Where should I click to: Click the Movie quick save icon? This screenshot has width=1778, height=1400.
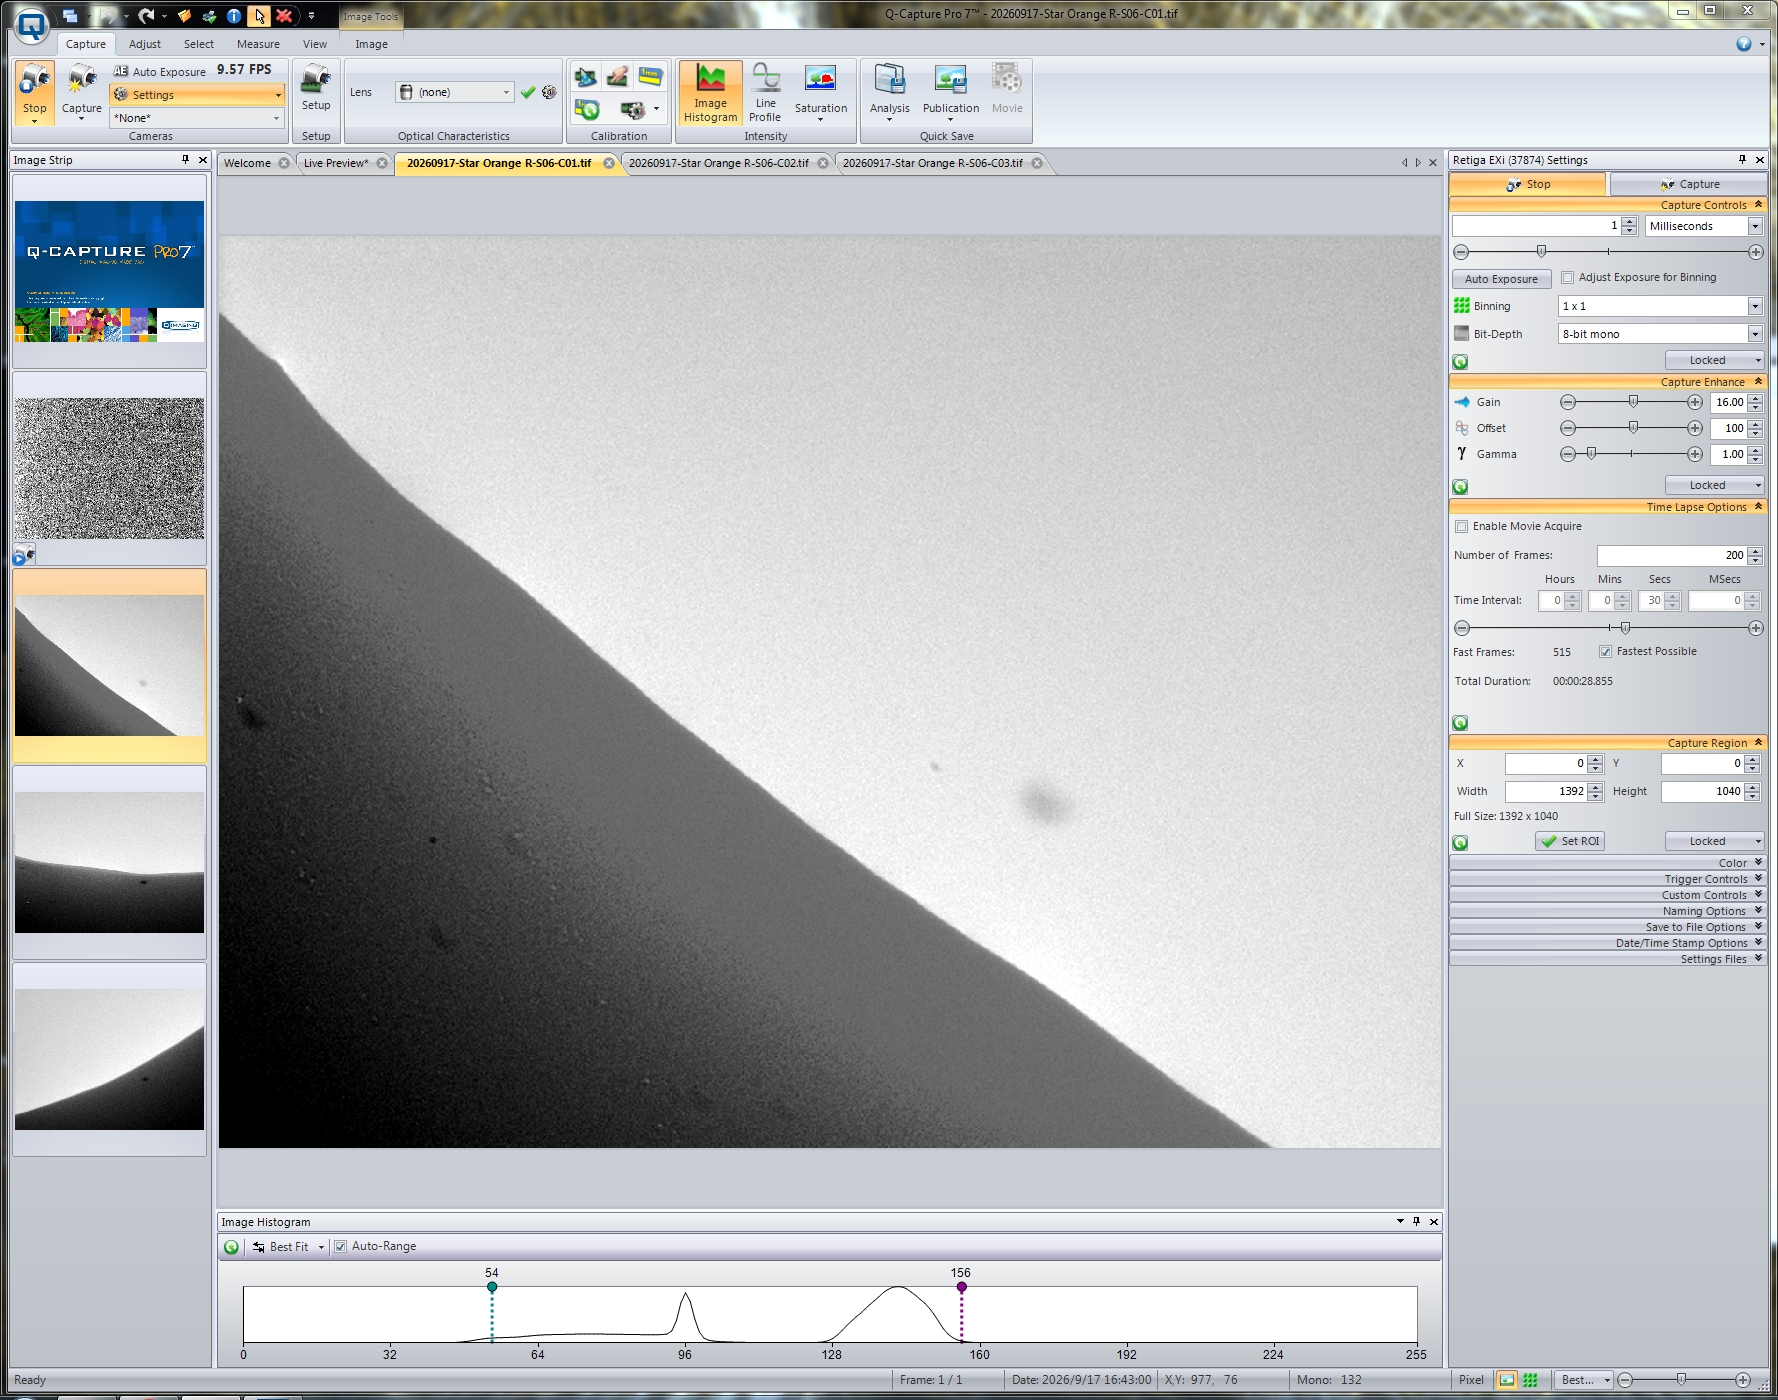(x=1007, y=89)
